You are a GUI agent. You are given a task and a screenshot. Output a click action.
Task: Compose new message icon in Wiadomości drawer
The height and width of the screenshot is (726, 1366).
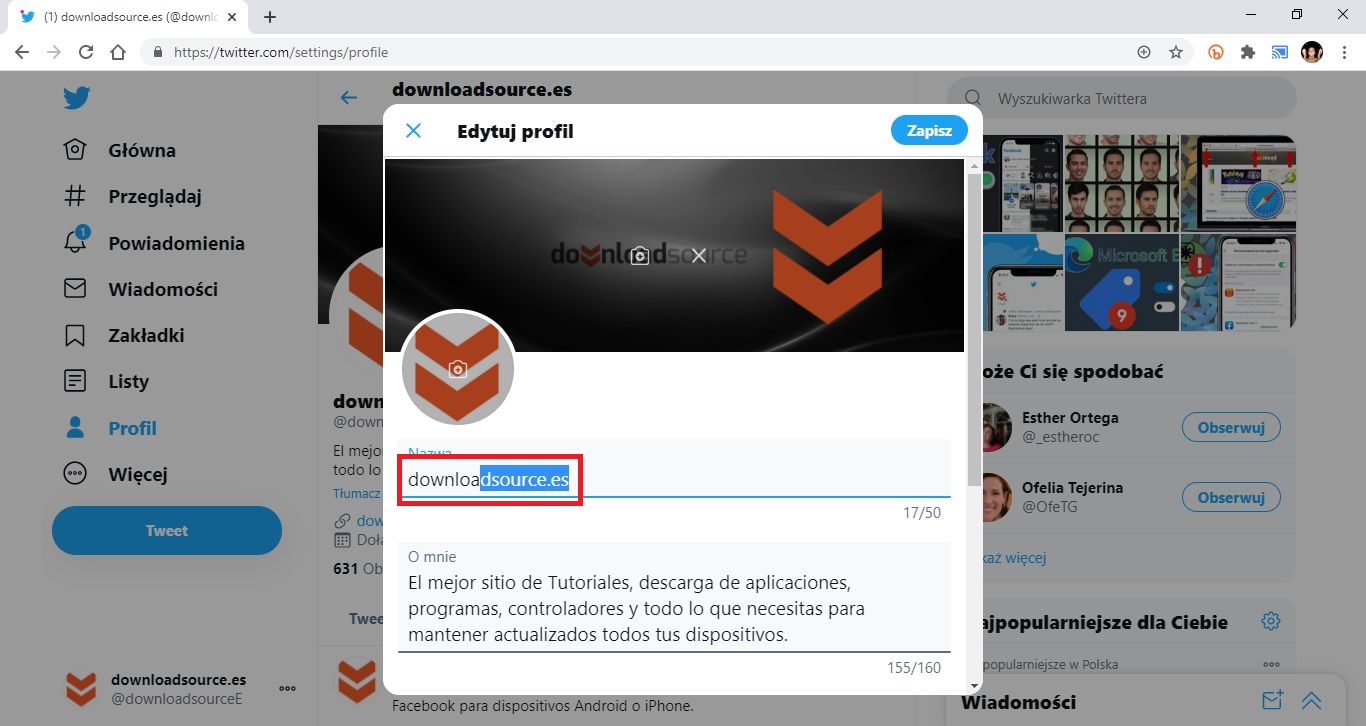1272,701
